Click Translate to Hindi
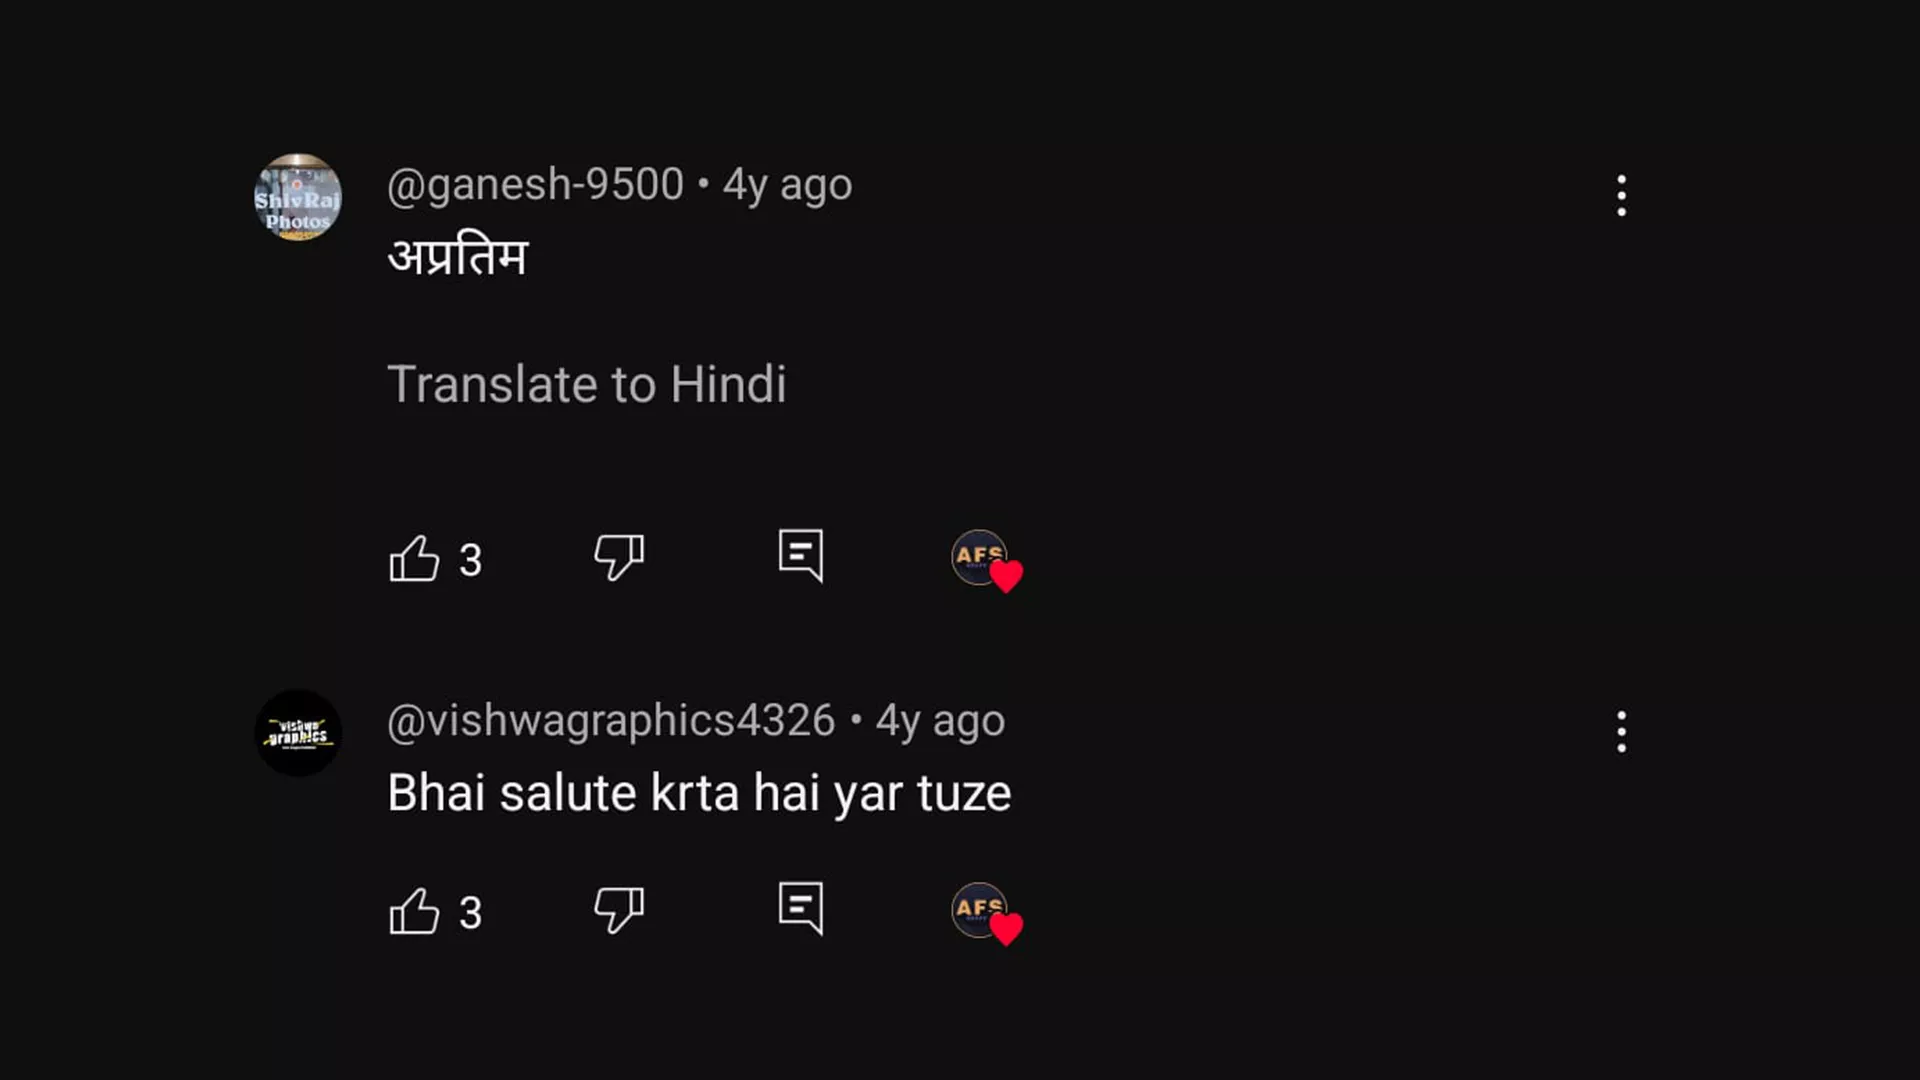 click(x=586, y=384)
